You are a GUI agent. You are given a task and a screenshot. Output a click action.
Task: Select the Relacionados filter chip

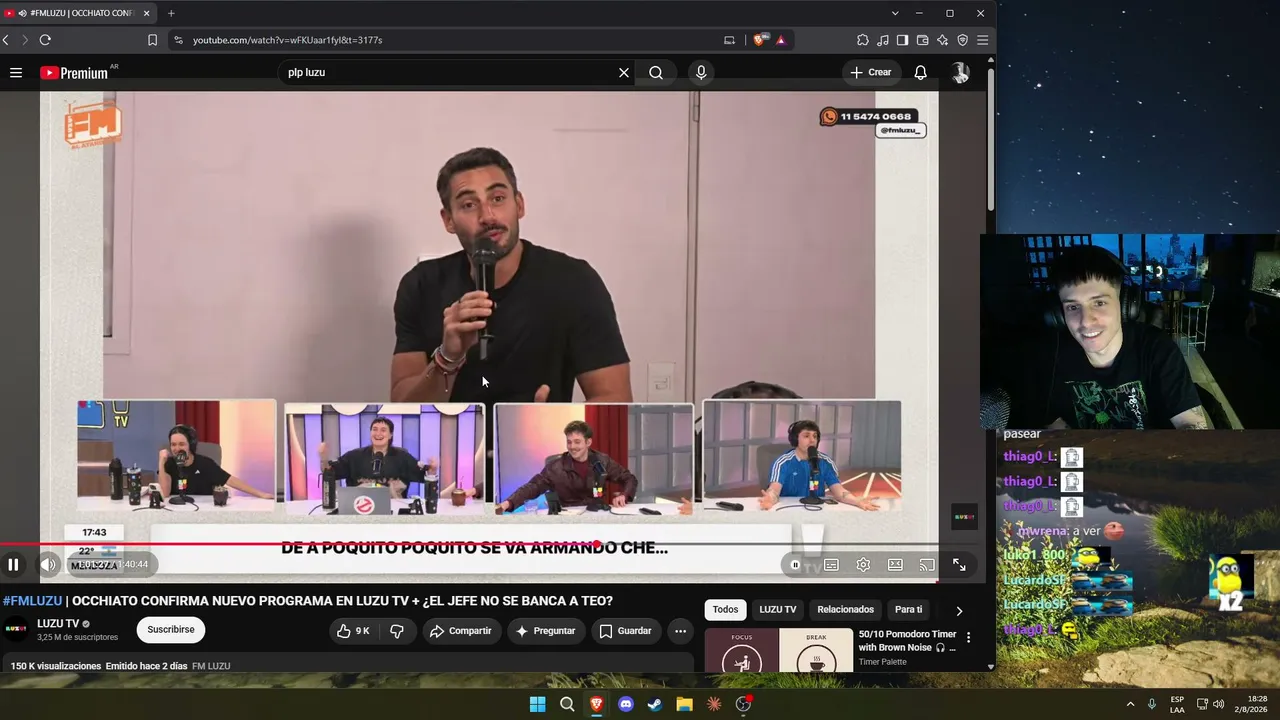[x=845, y=610]
